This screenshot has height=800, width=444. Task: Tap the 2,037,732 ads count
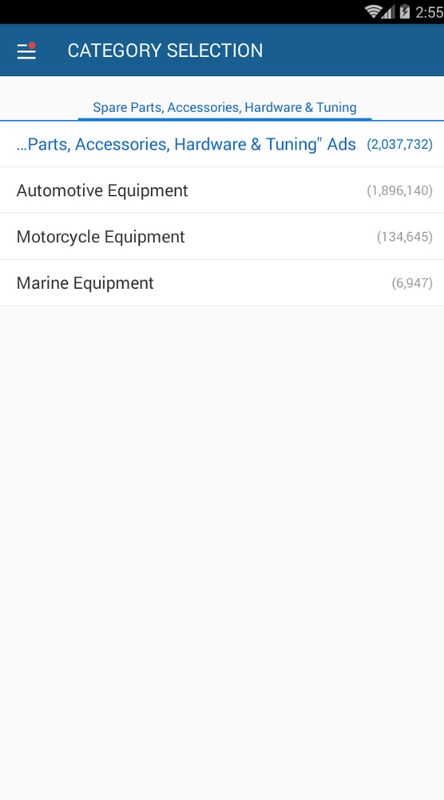(x=400, y=144)
